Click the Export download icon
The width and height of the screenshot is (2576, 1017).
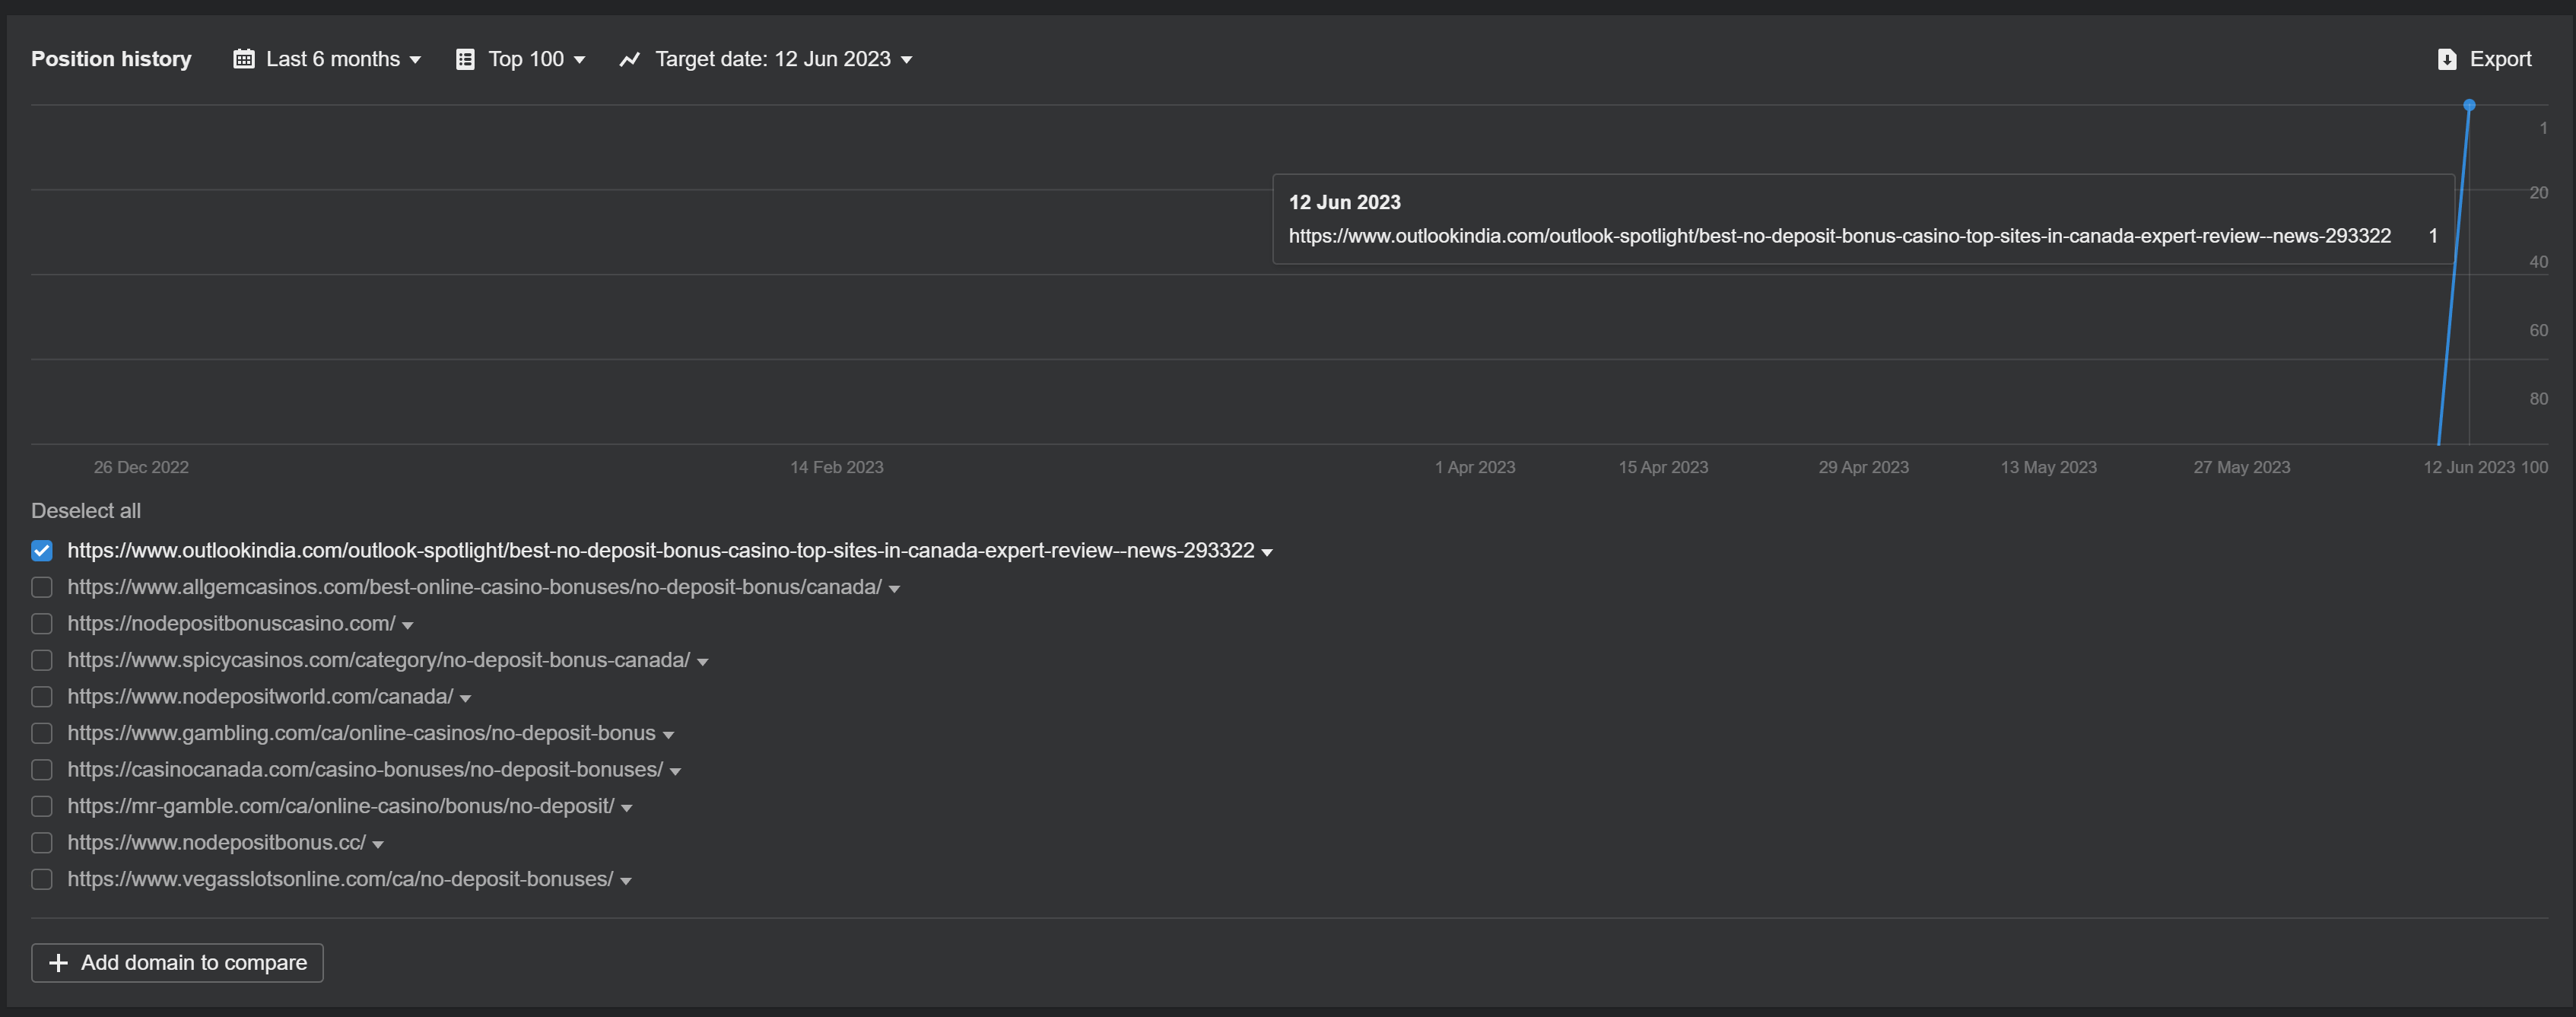pos(2447,59)
